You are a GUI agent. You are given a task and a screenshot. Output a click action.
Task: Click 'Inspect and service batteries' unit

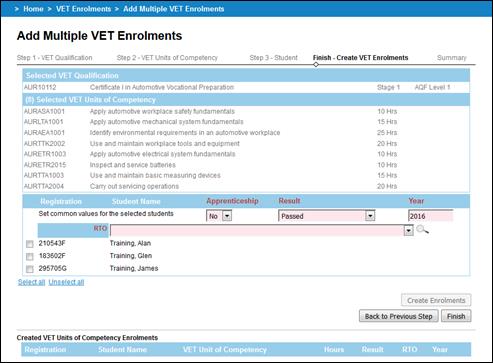click(132, 165)
